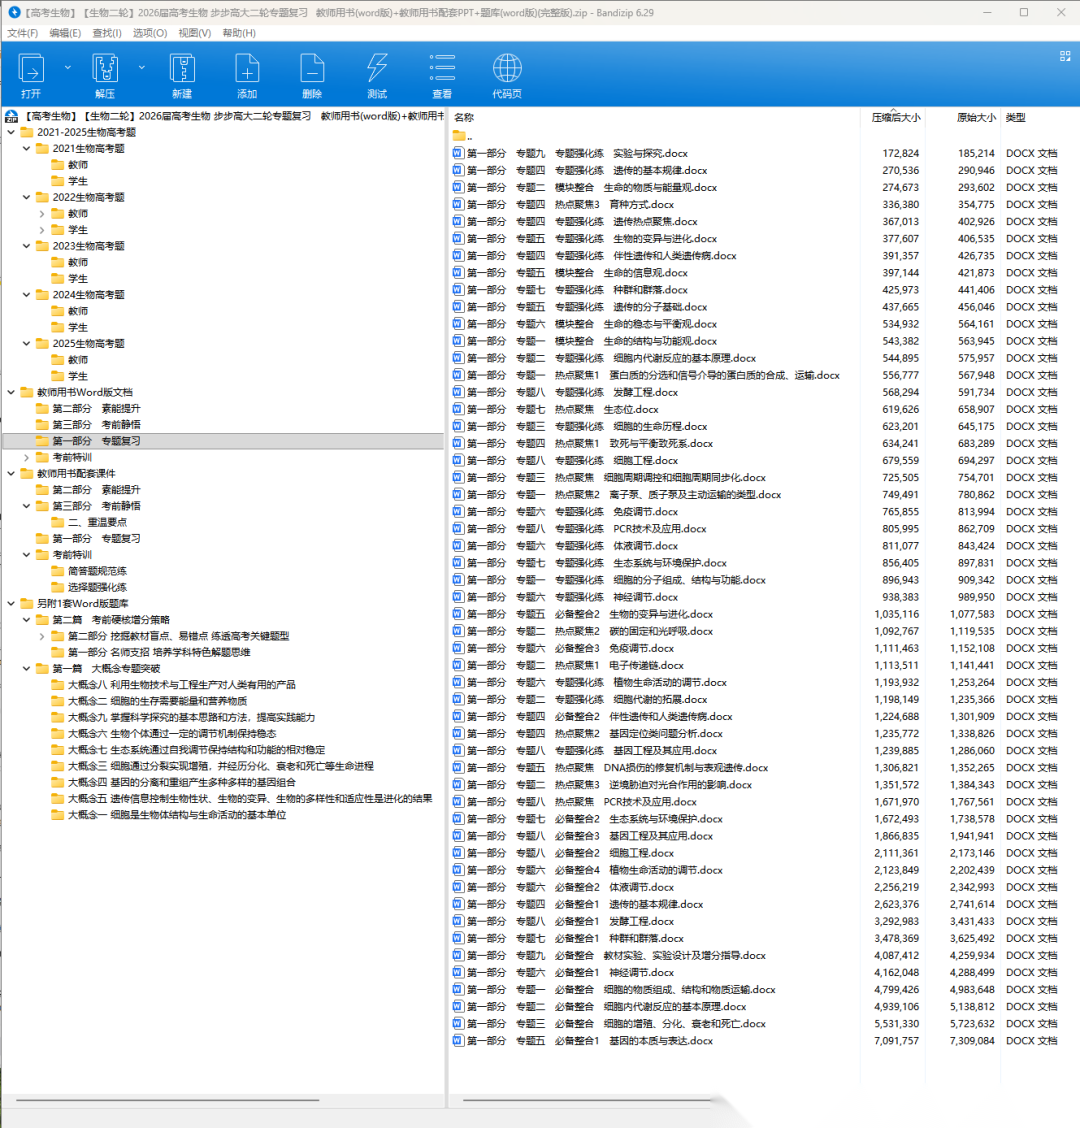Sort by the 压缩后大小 column header
Screen dimensions: 1080x1128
point(894,117)
